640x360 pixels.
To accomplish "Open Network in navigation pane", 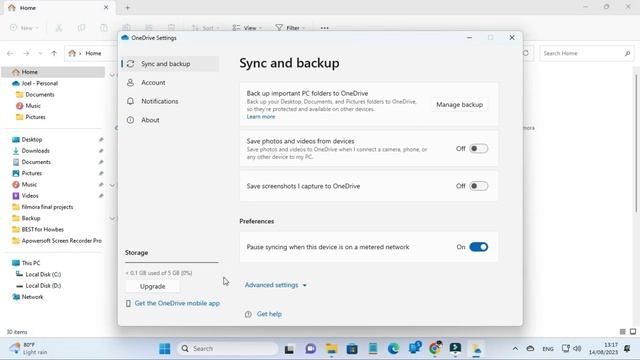I will [32, 297].
